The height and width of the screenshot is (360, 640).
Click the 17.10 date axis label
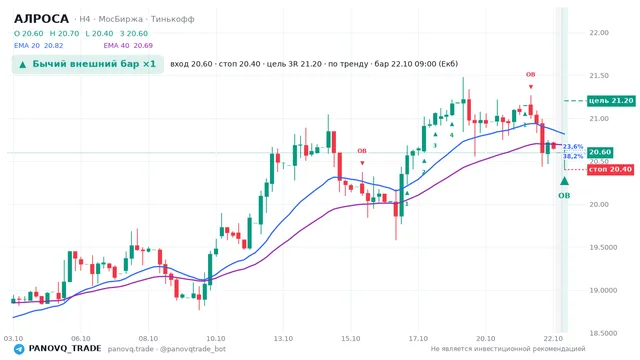[418, 339]
